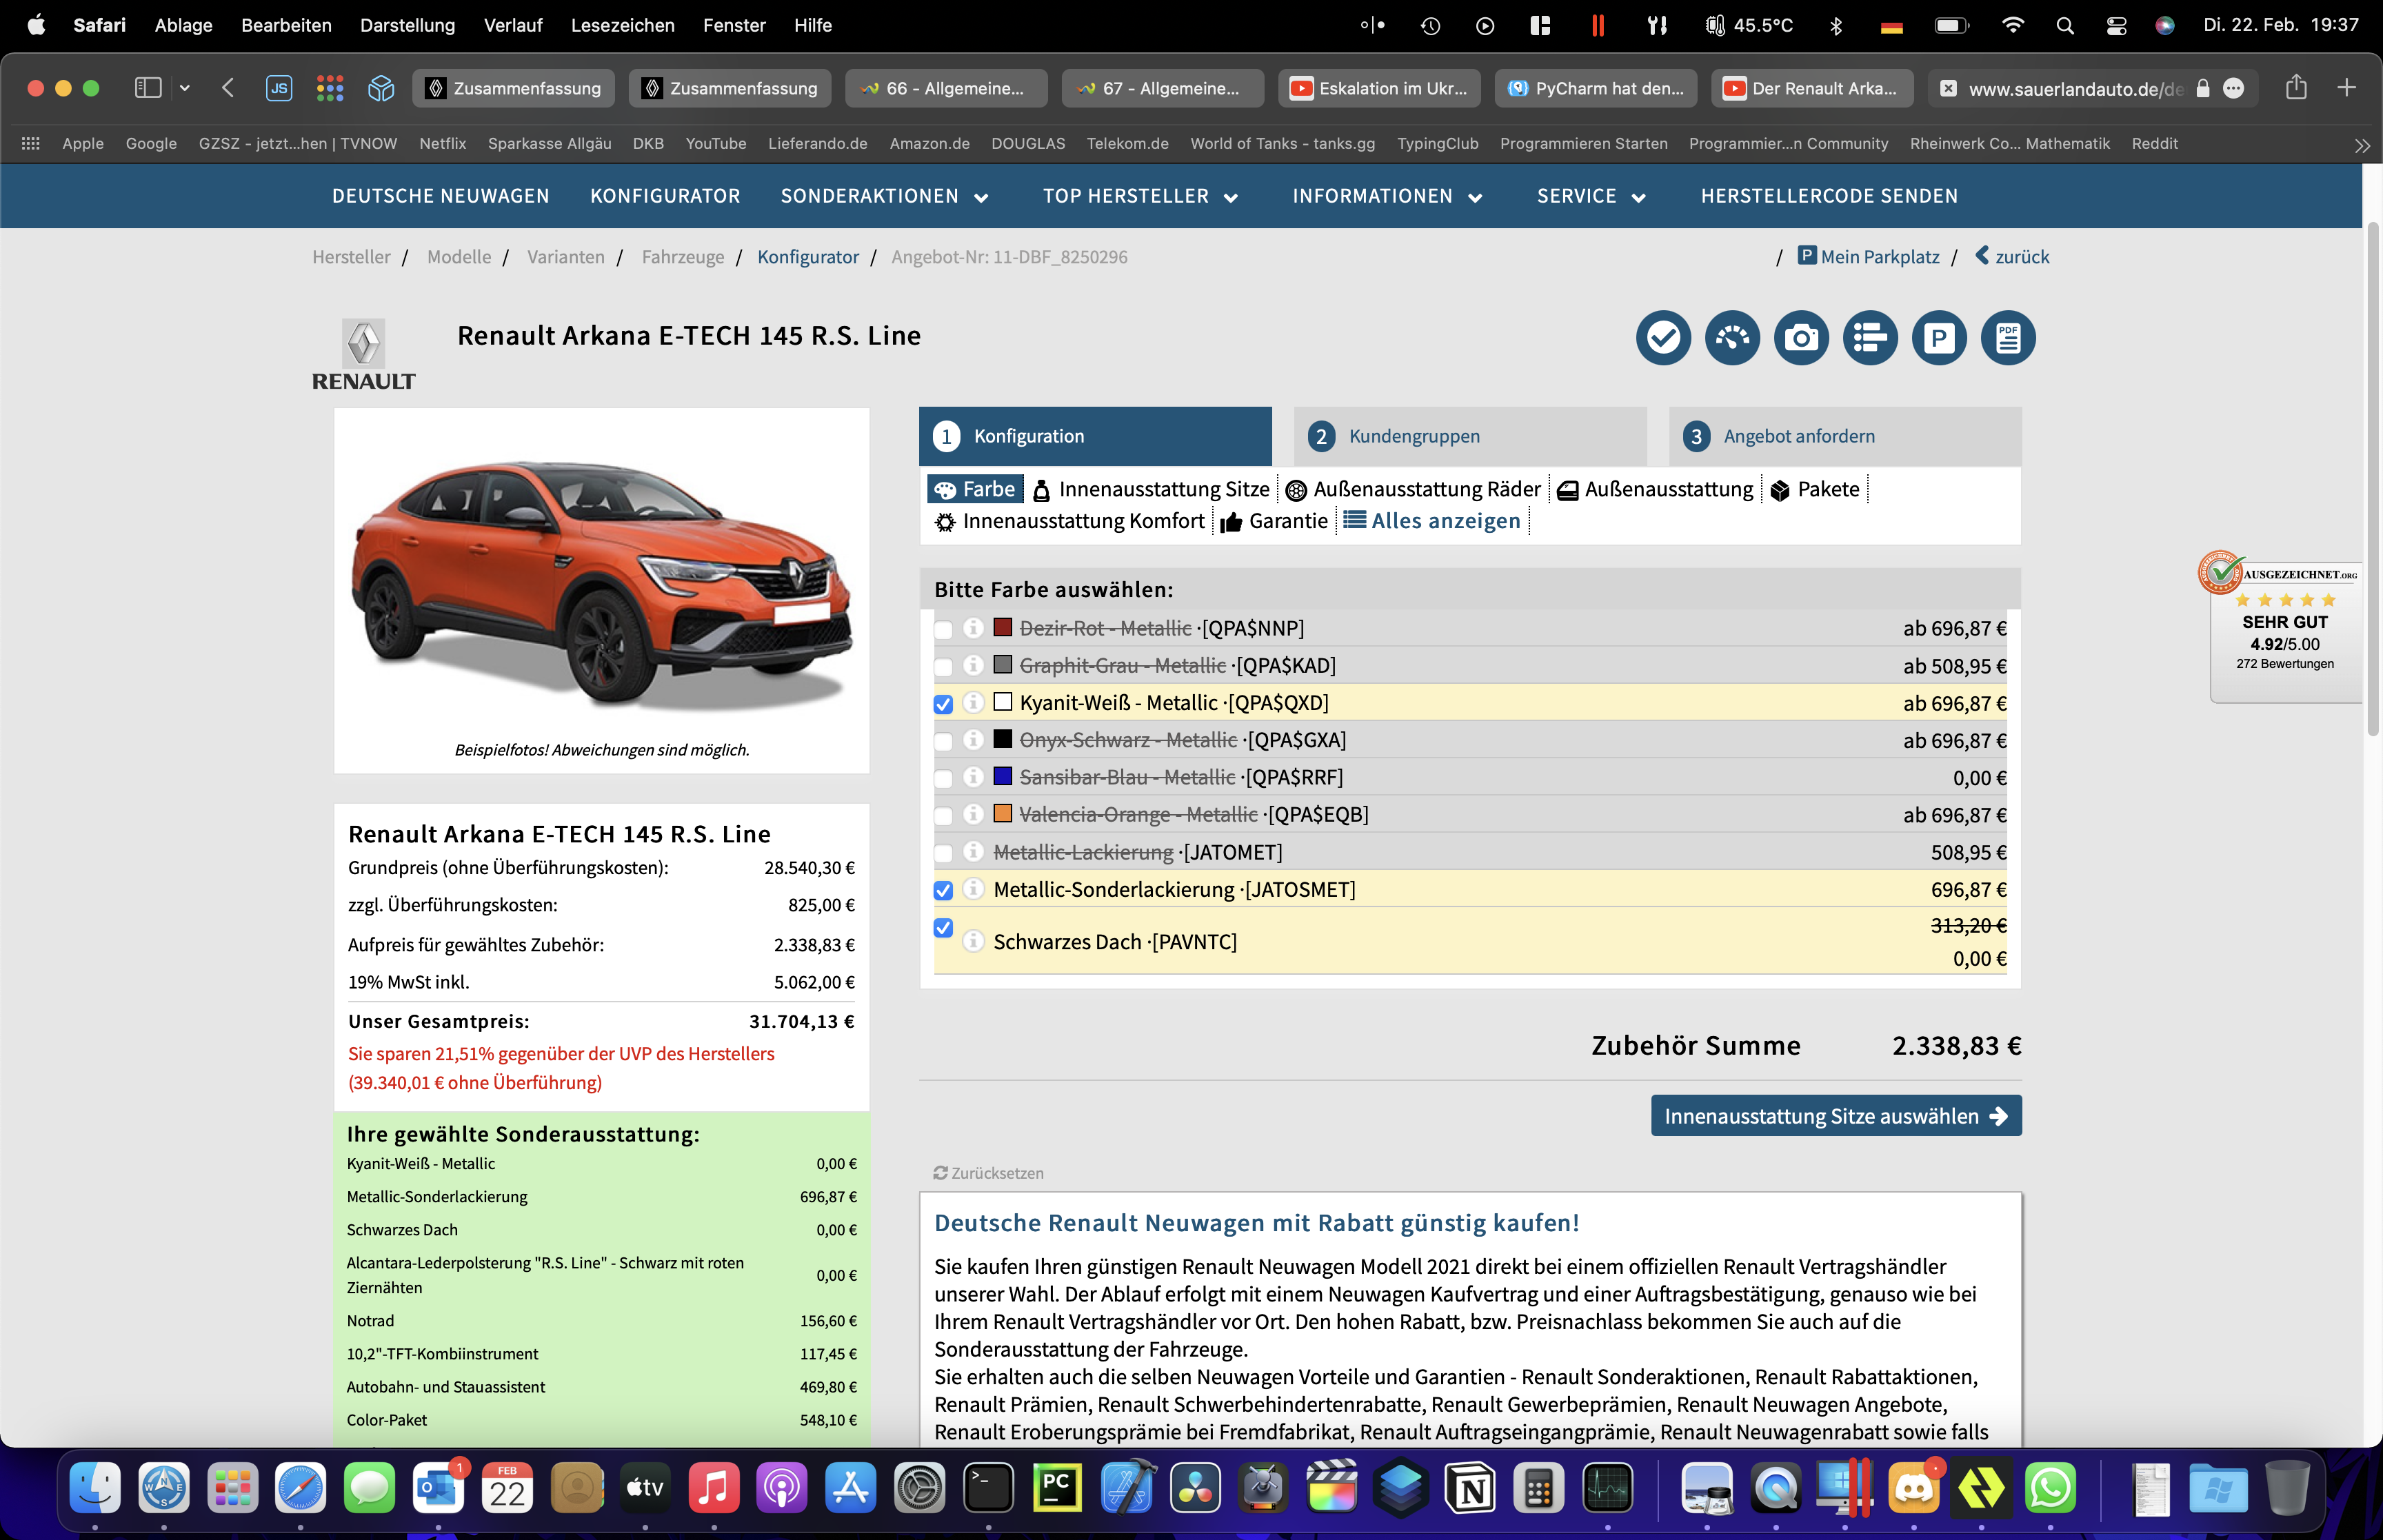Expand INFORMATIONEN dropdown menu

(x=1387, y=196)
